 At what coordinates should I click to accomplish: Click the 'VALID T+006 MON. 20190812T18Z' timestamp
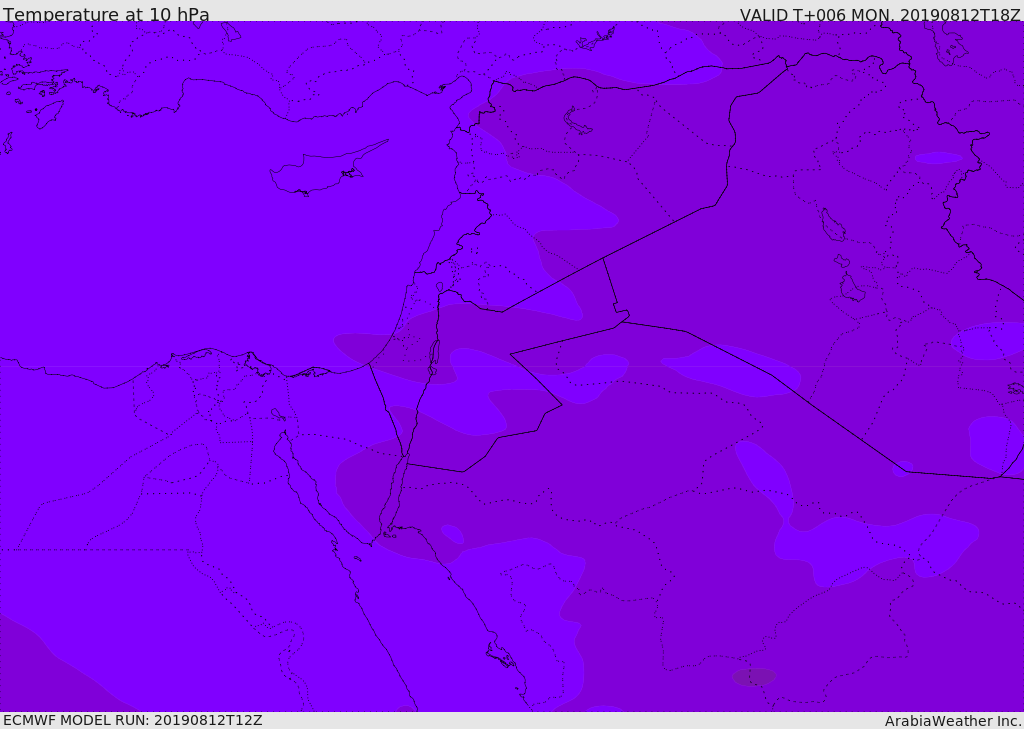(880, 14)
